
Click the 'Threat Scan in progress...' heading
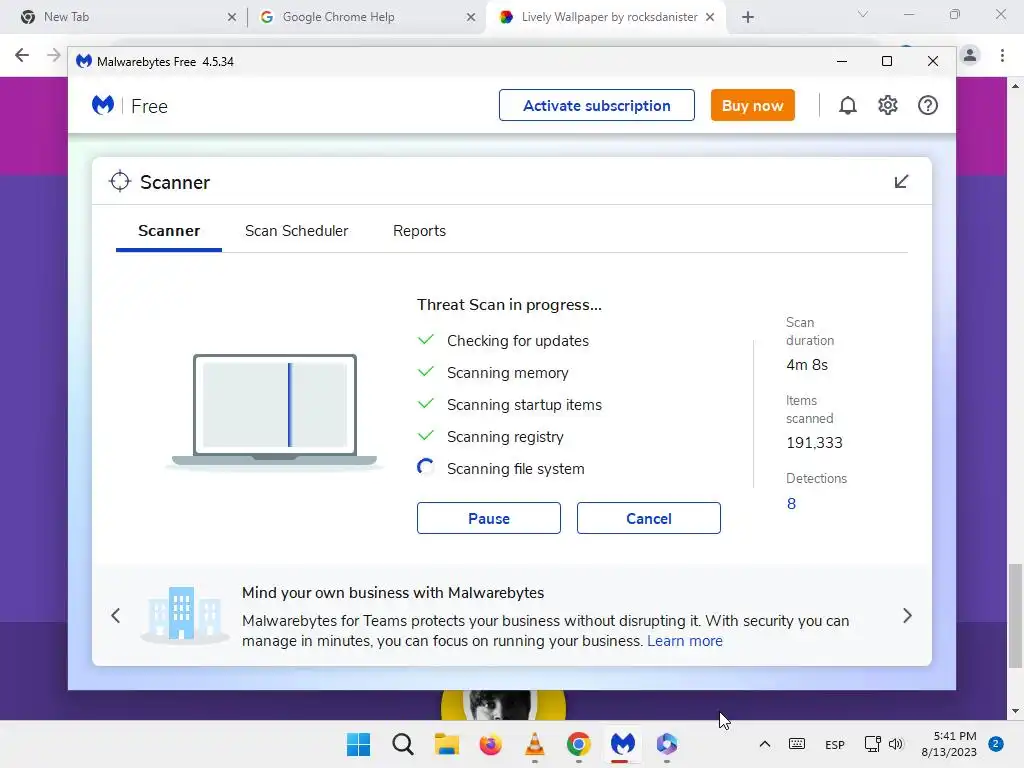pyautogui.click(x=509, y=305)
